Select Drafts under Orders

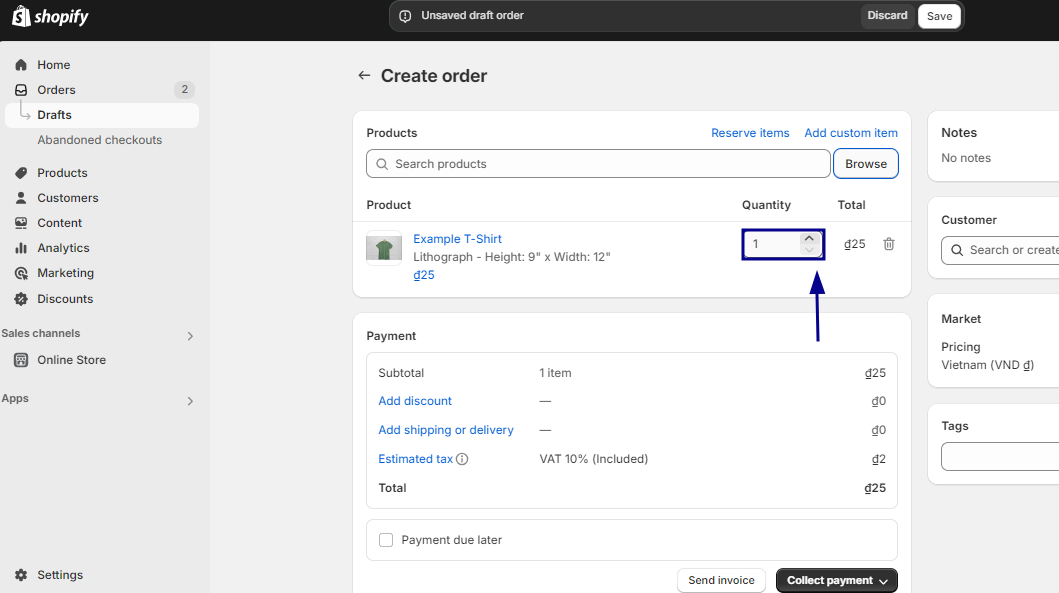pos(101,115)
